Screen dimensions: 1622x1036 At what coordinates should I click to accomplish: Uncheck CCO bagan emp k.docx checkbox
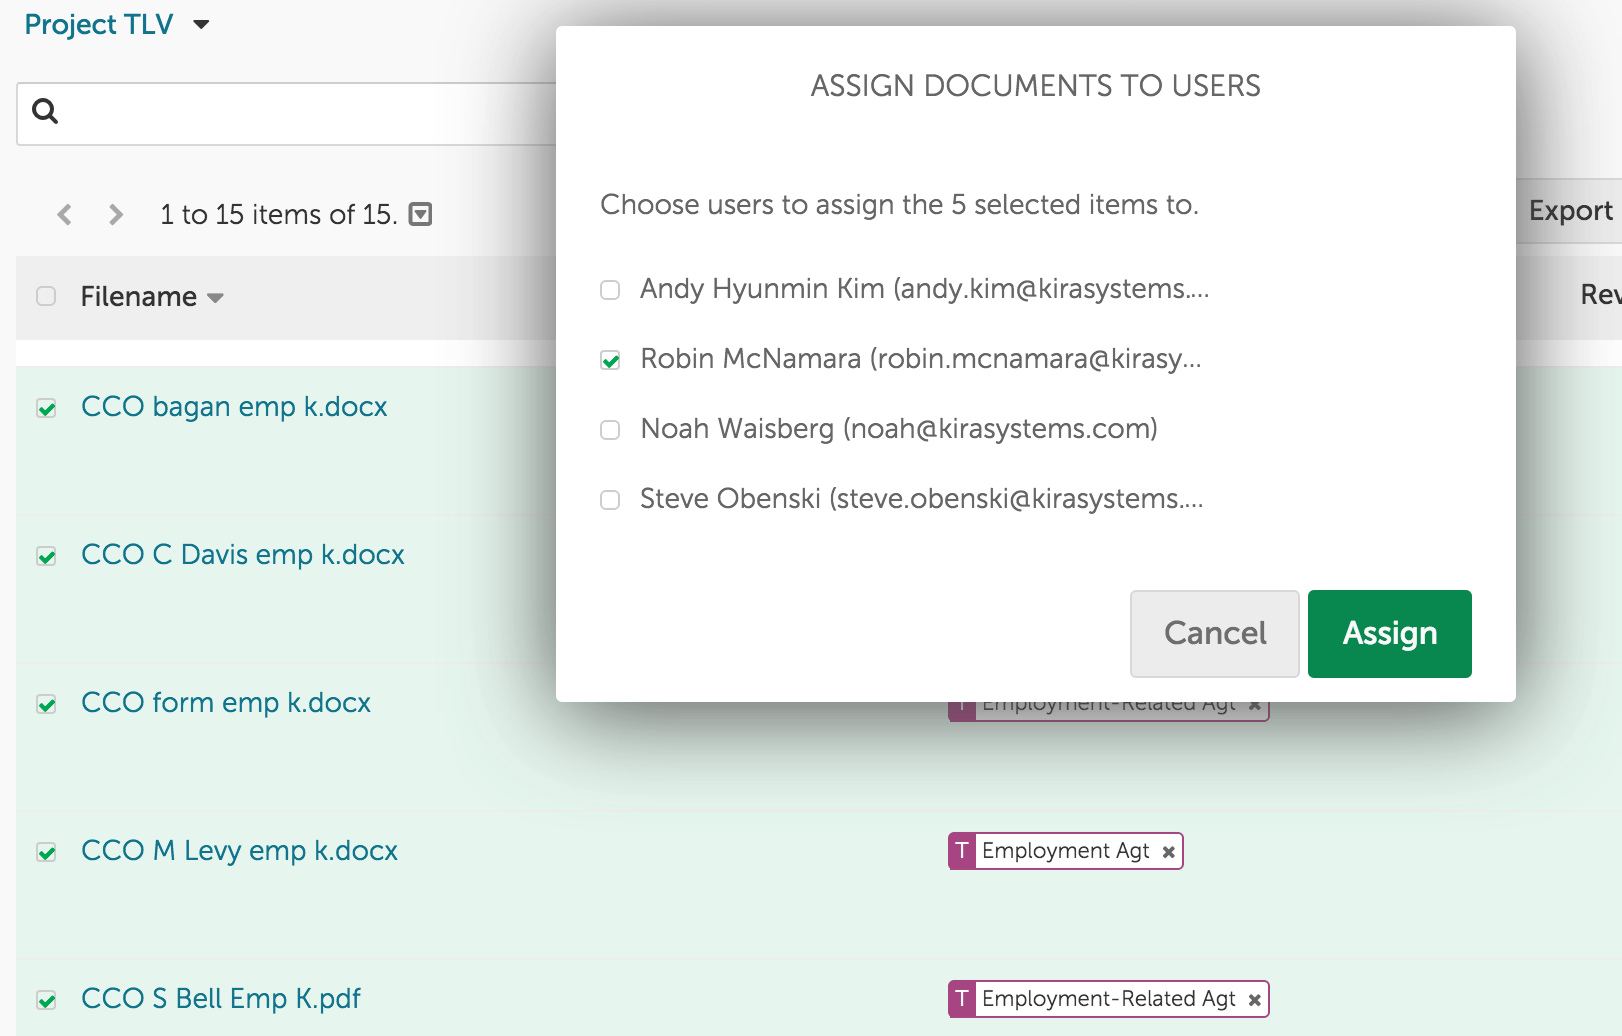coord(46,408)
